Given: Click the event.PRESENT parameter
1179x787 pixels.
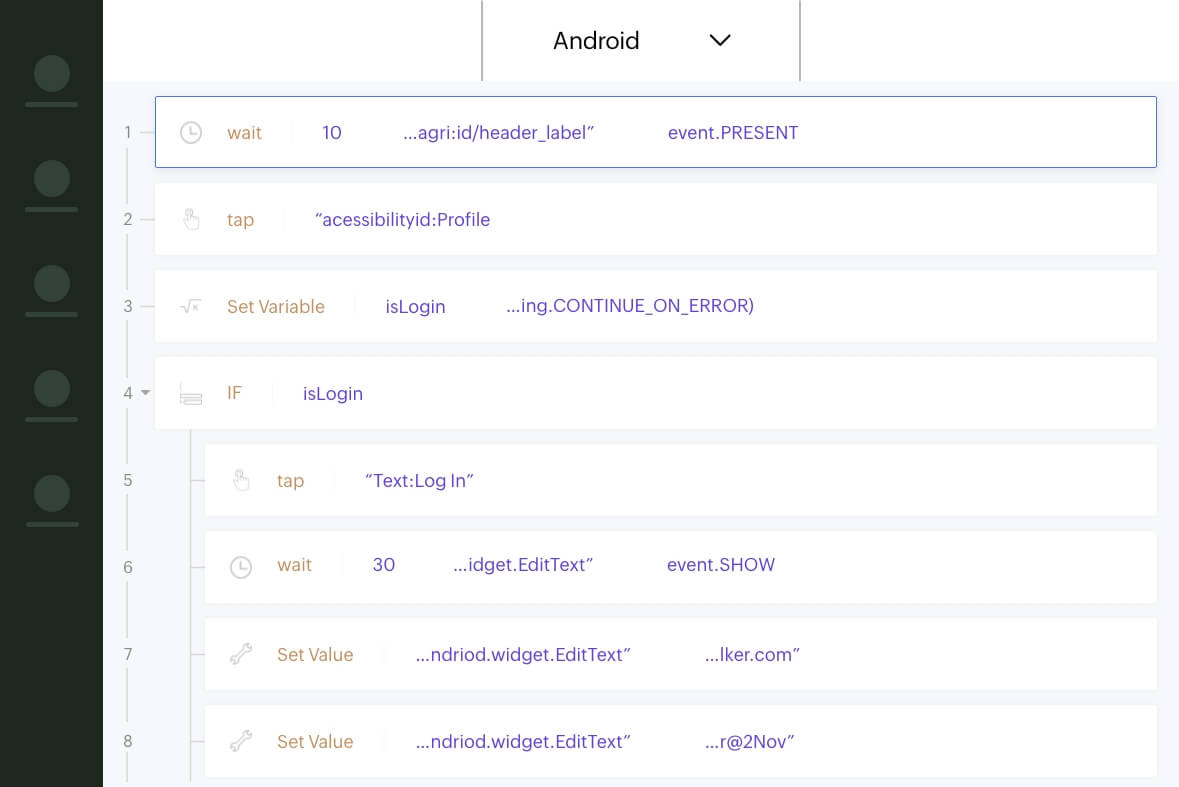Looking at the screenshot, I should coord(733,133).
